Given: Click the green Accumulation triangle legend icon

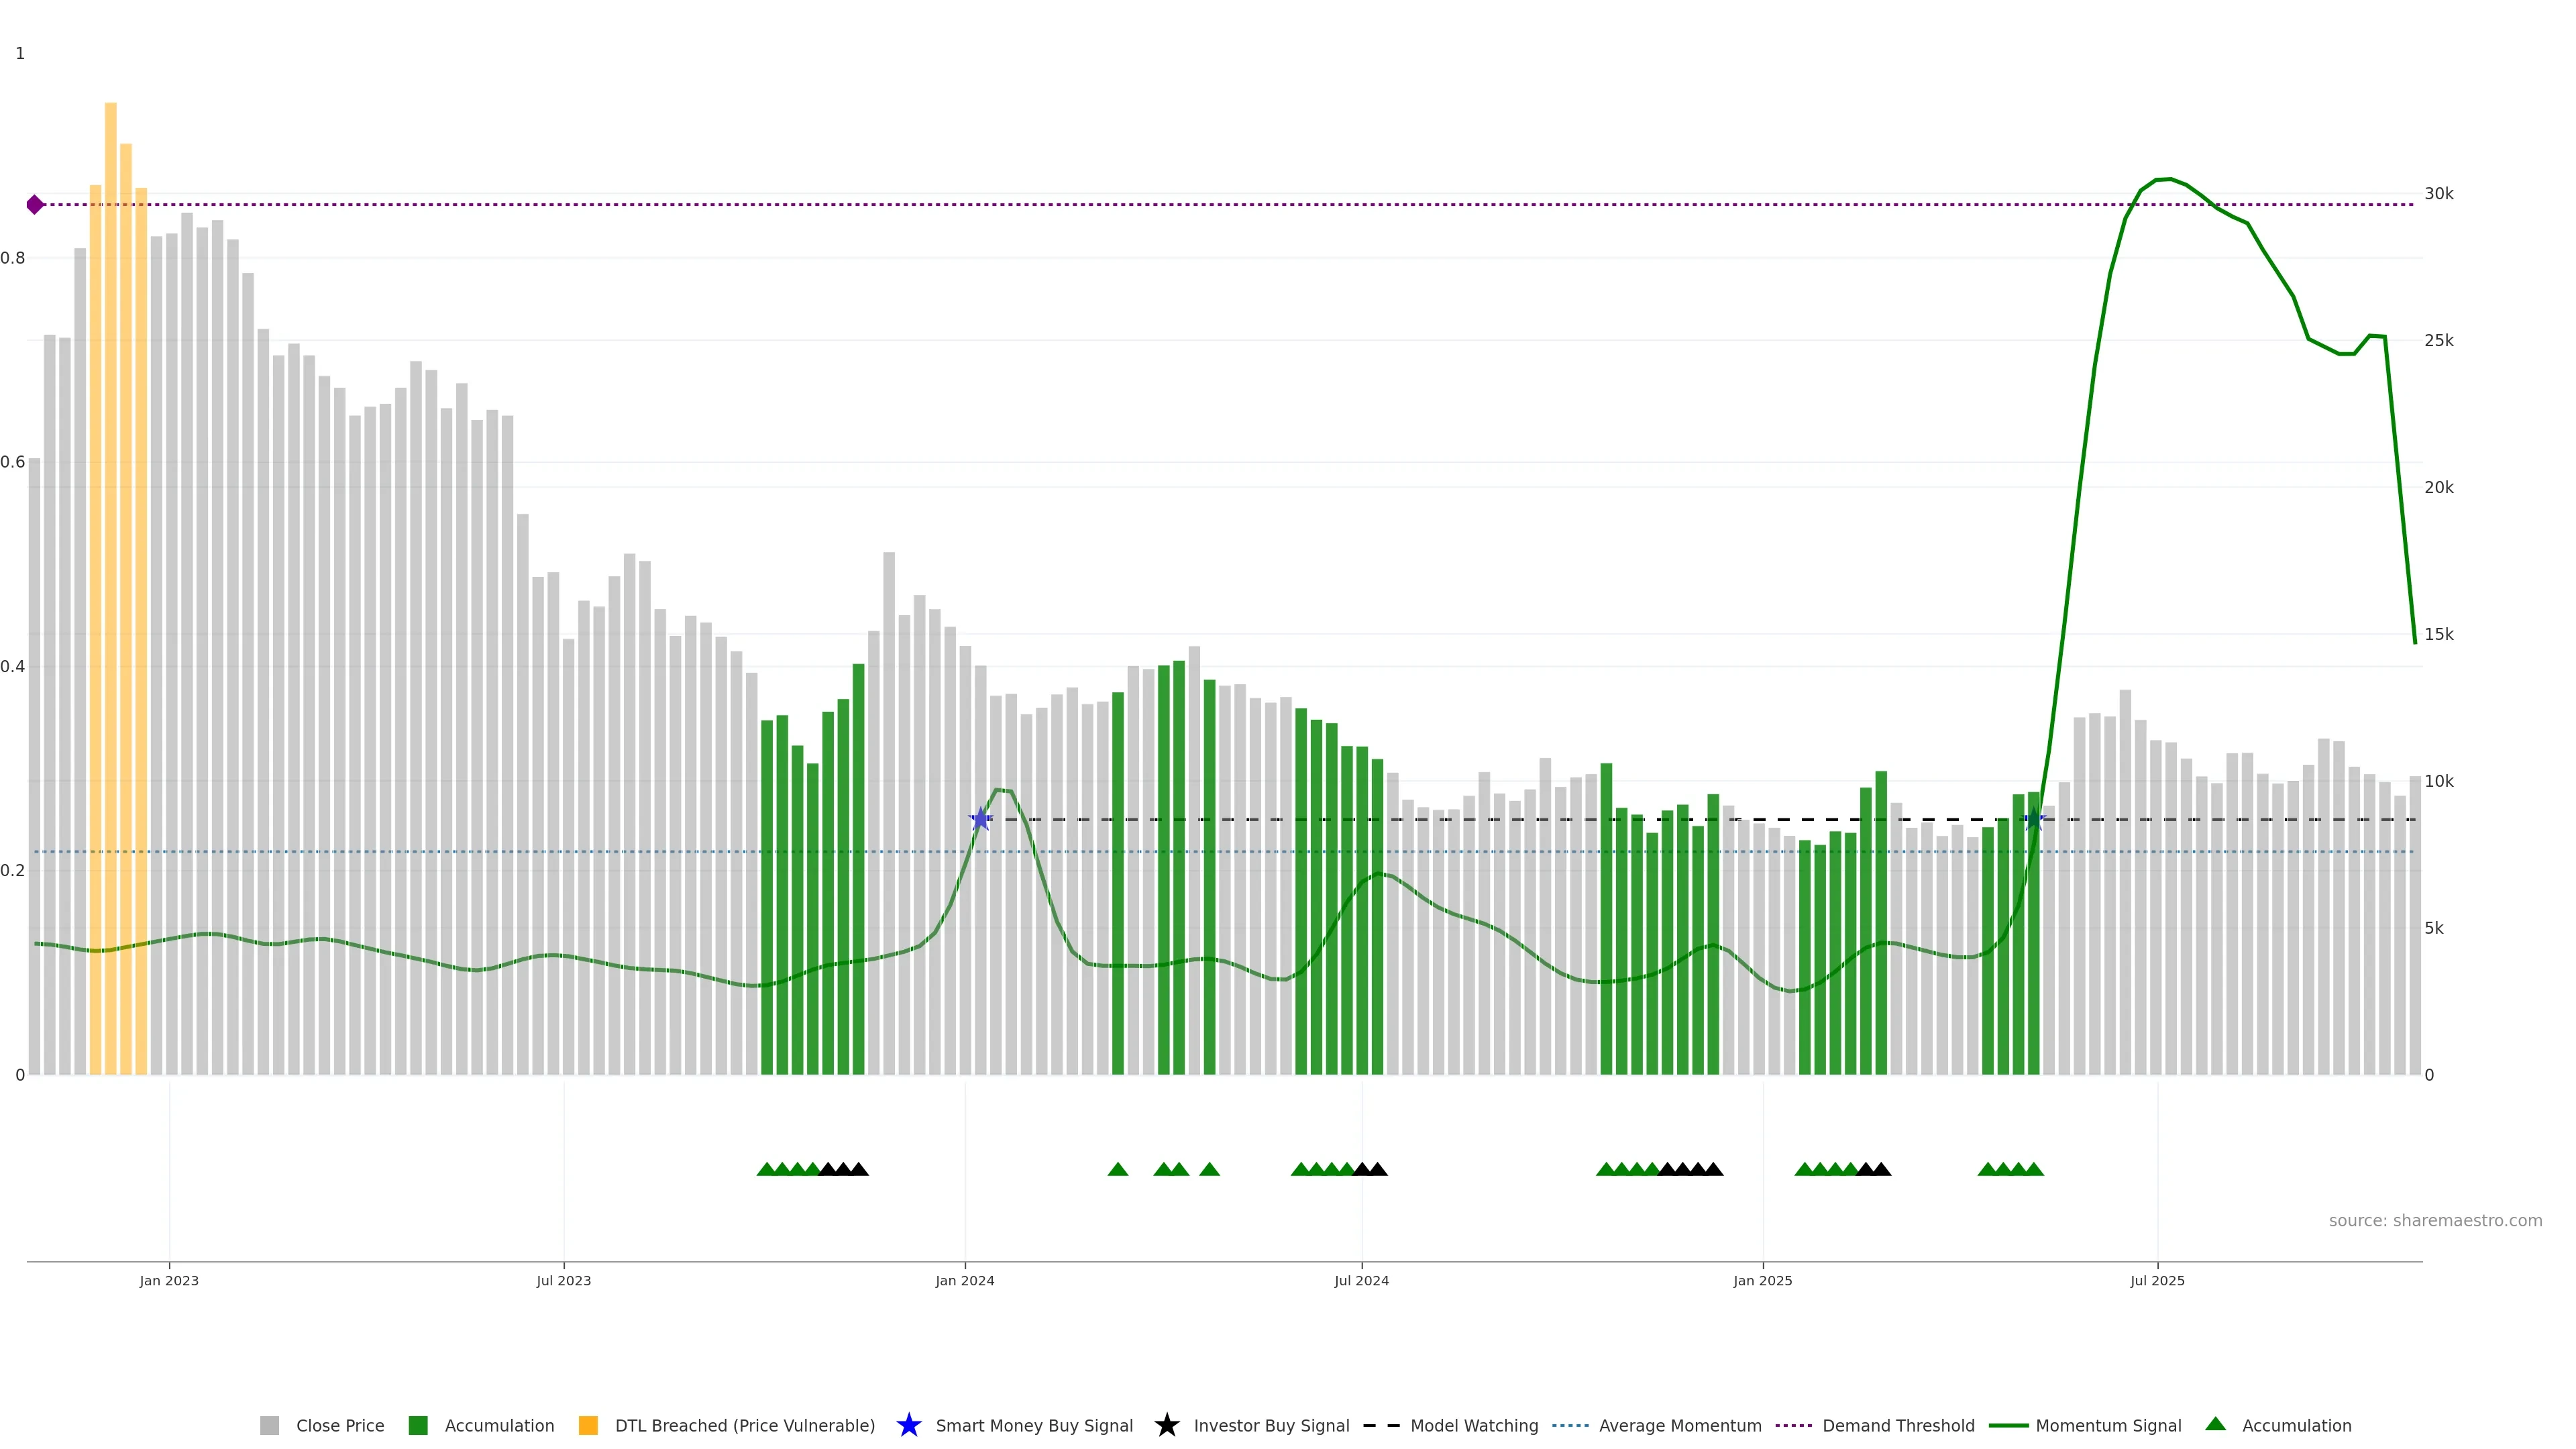Looking at the screenshot, I should 2215,1424.
